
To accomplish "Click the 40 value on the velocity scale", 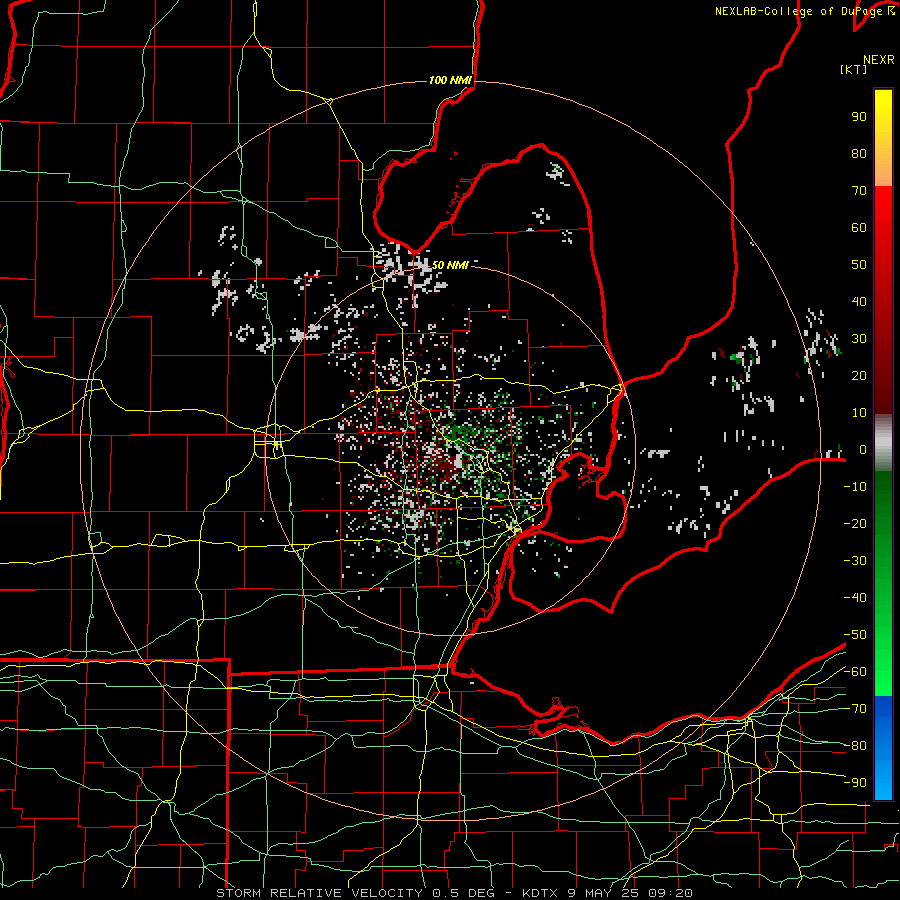I will click(859, 302).
